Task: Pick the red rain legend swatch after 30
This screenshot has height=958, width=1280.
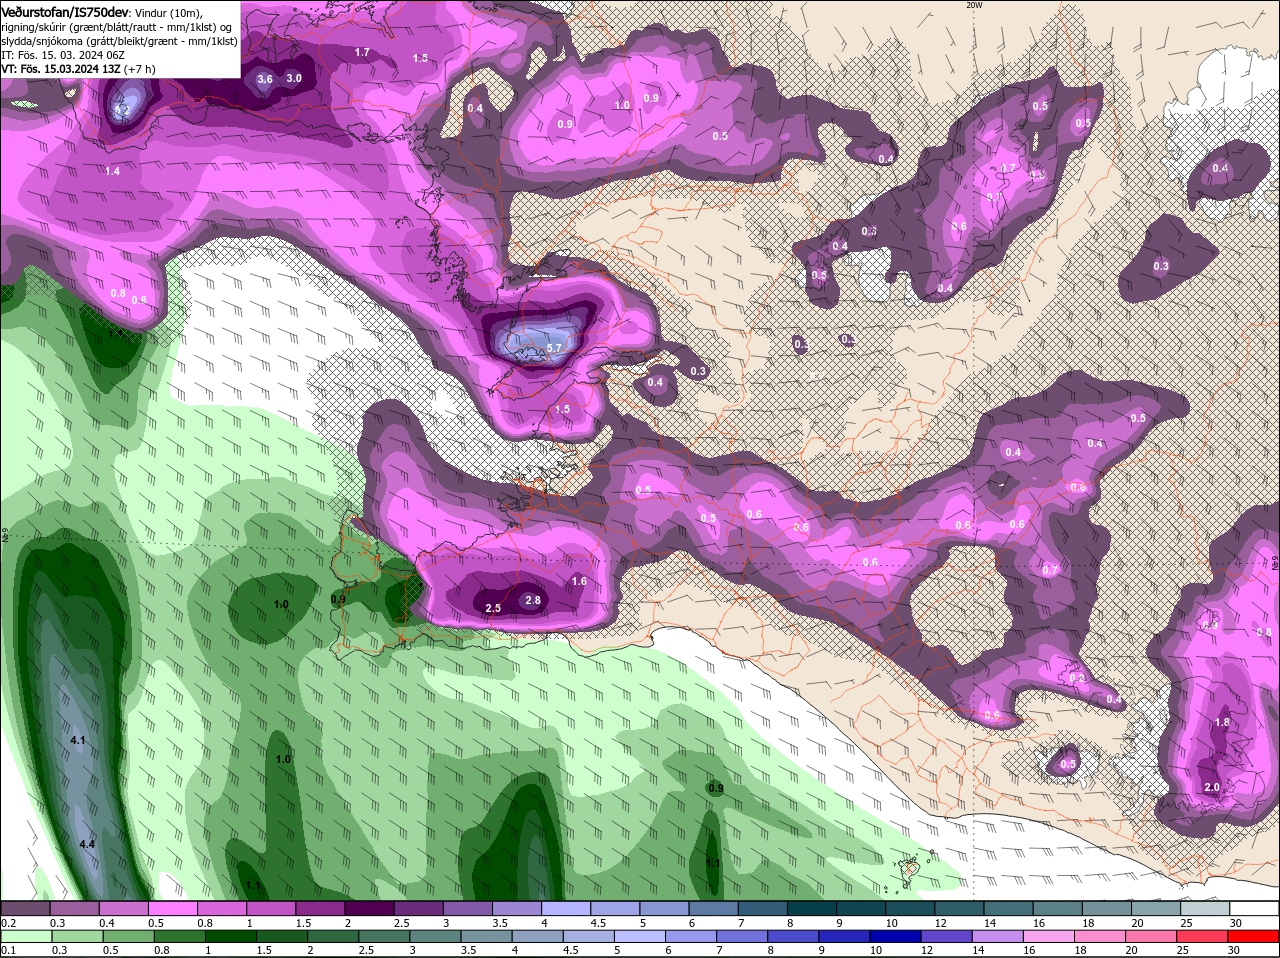Action: click(x=1254, y=936)
